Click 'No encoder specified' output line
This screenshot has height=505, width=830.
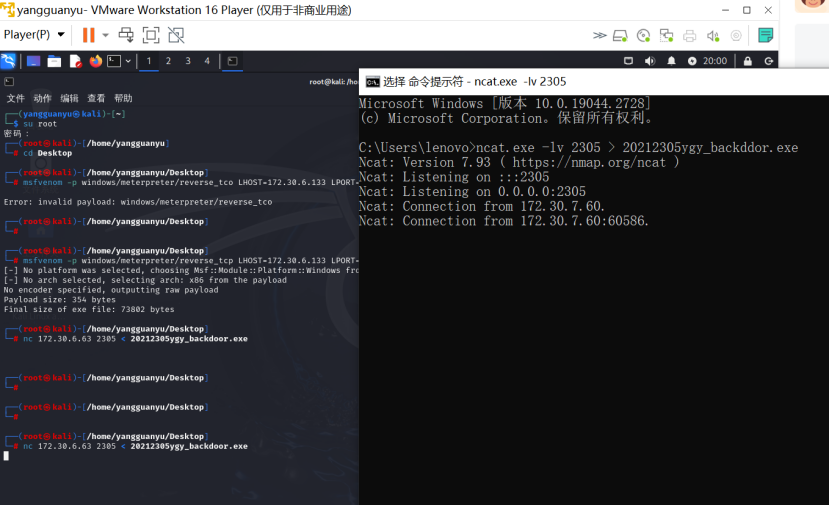point(111,290)
